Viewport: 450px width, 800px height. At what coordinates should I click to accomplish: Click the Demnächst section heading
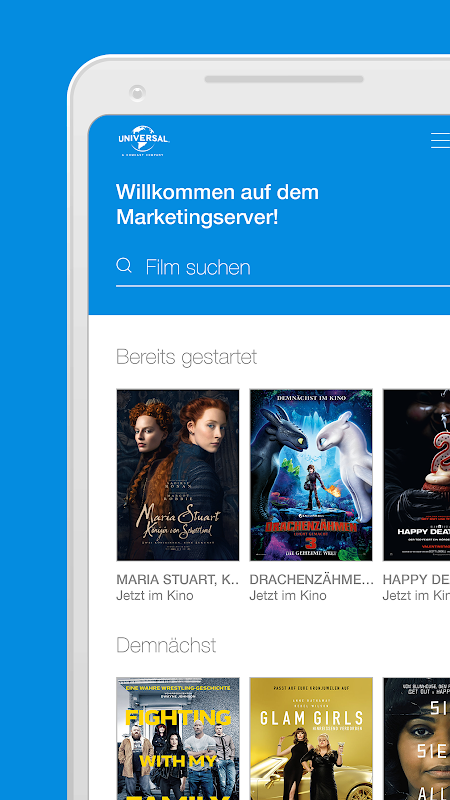[x=166, y=645]
